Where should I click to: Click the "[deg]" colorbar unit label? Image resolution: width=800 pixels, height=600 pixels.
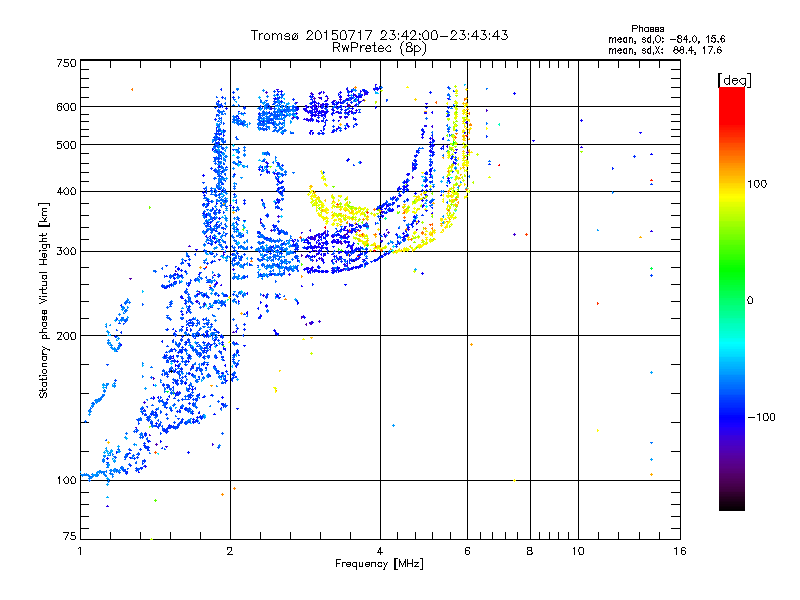(x=734, y=80)
